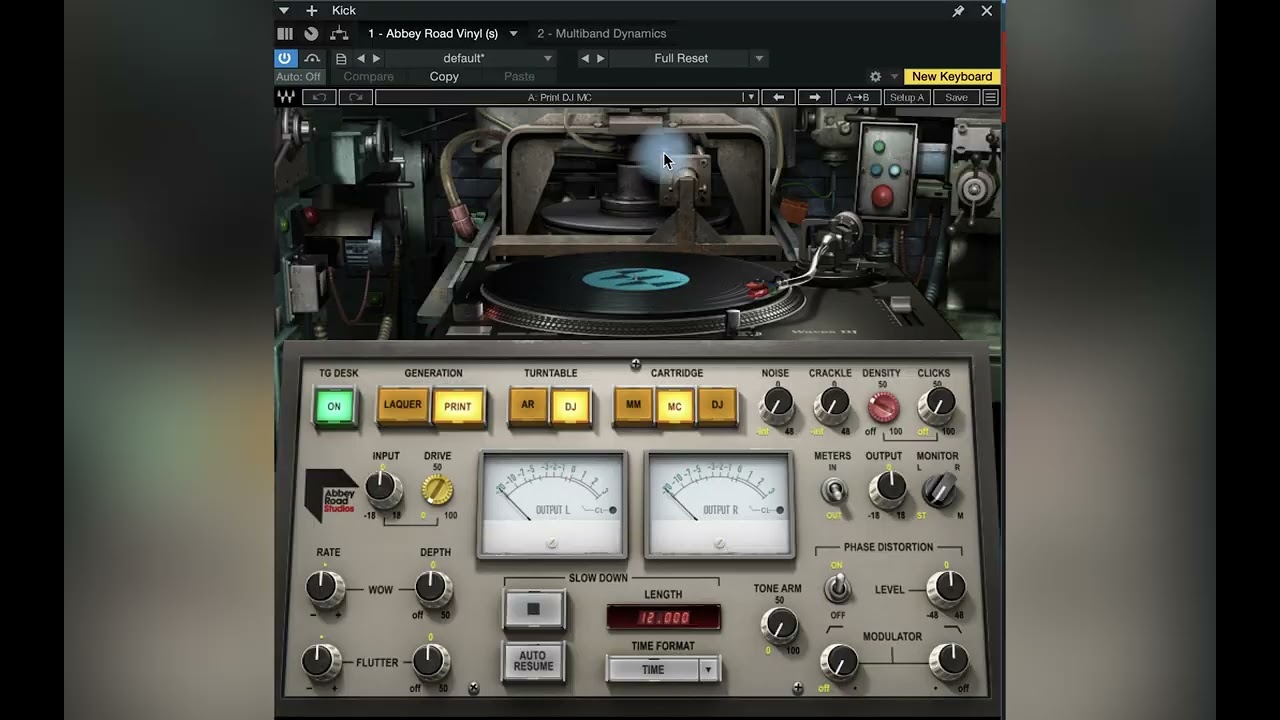Expand the Full Reset dropdown
Image resolution: width=1280 pixels, height=720 pixels.
pos(759,58)
